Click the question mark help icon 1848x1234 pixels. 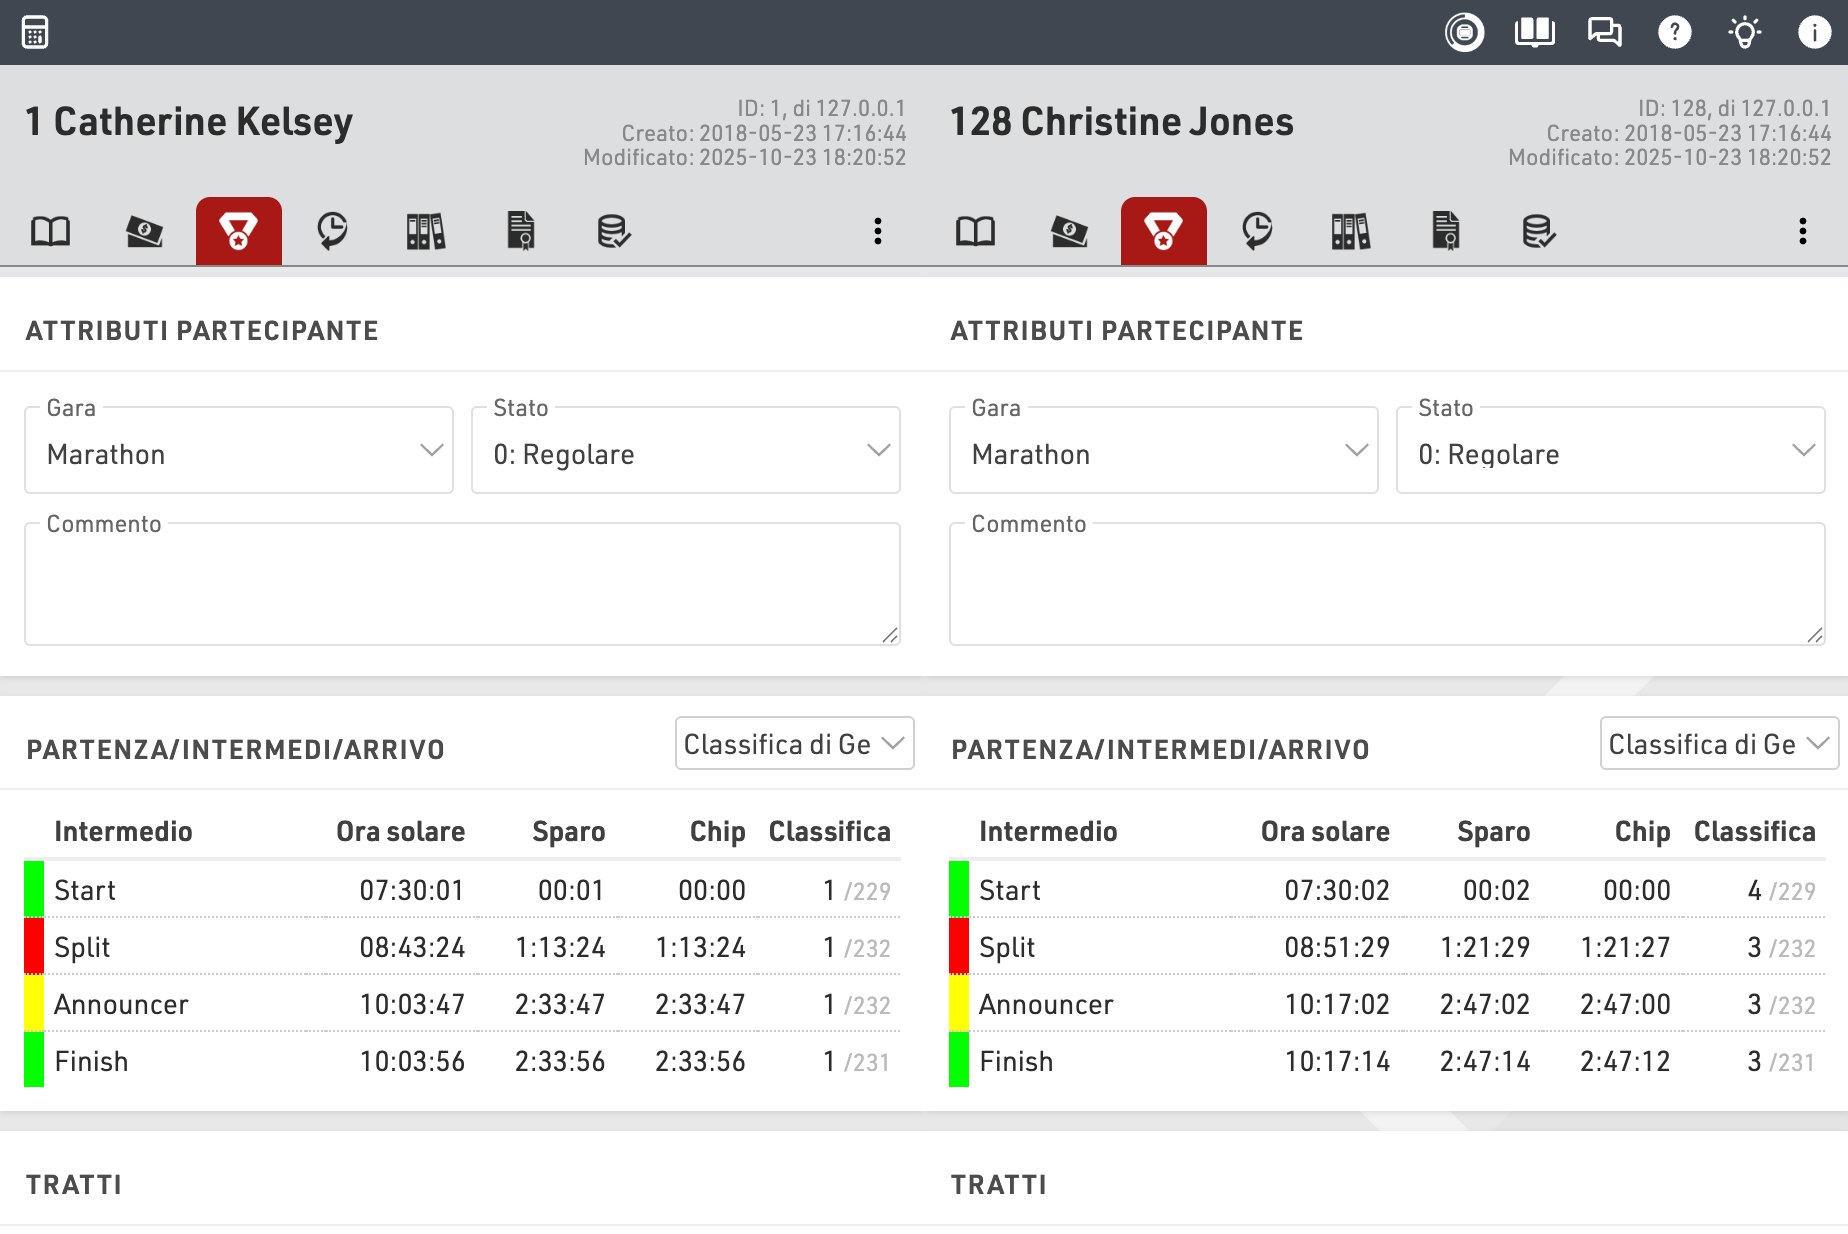1674,32
